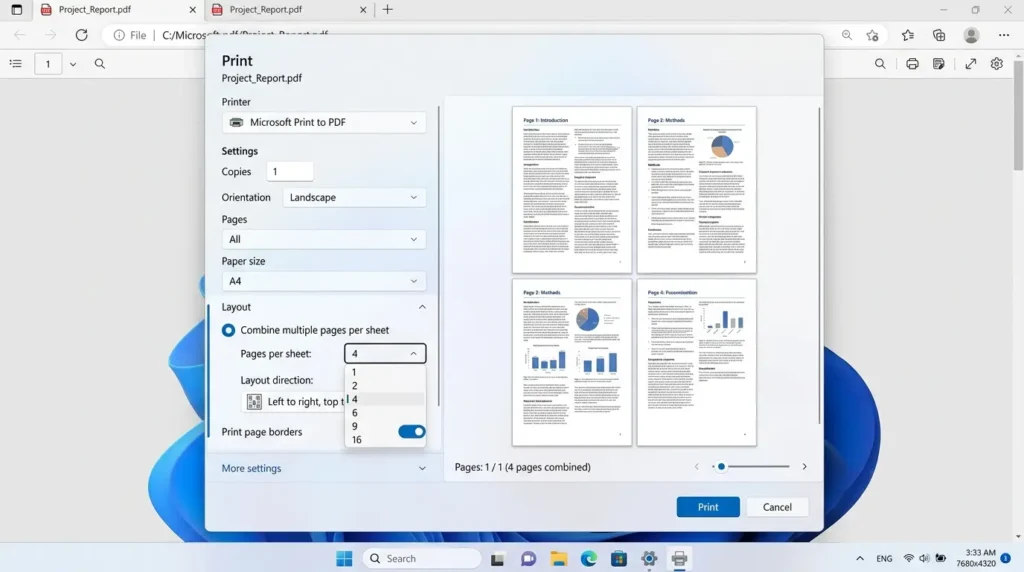1024x572 pixels.
Task: Click the Print button
Action: 708,507
